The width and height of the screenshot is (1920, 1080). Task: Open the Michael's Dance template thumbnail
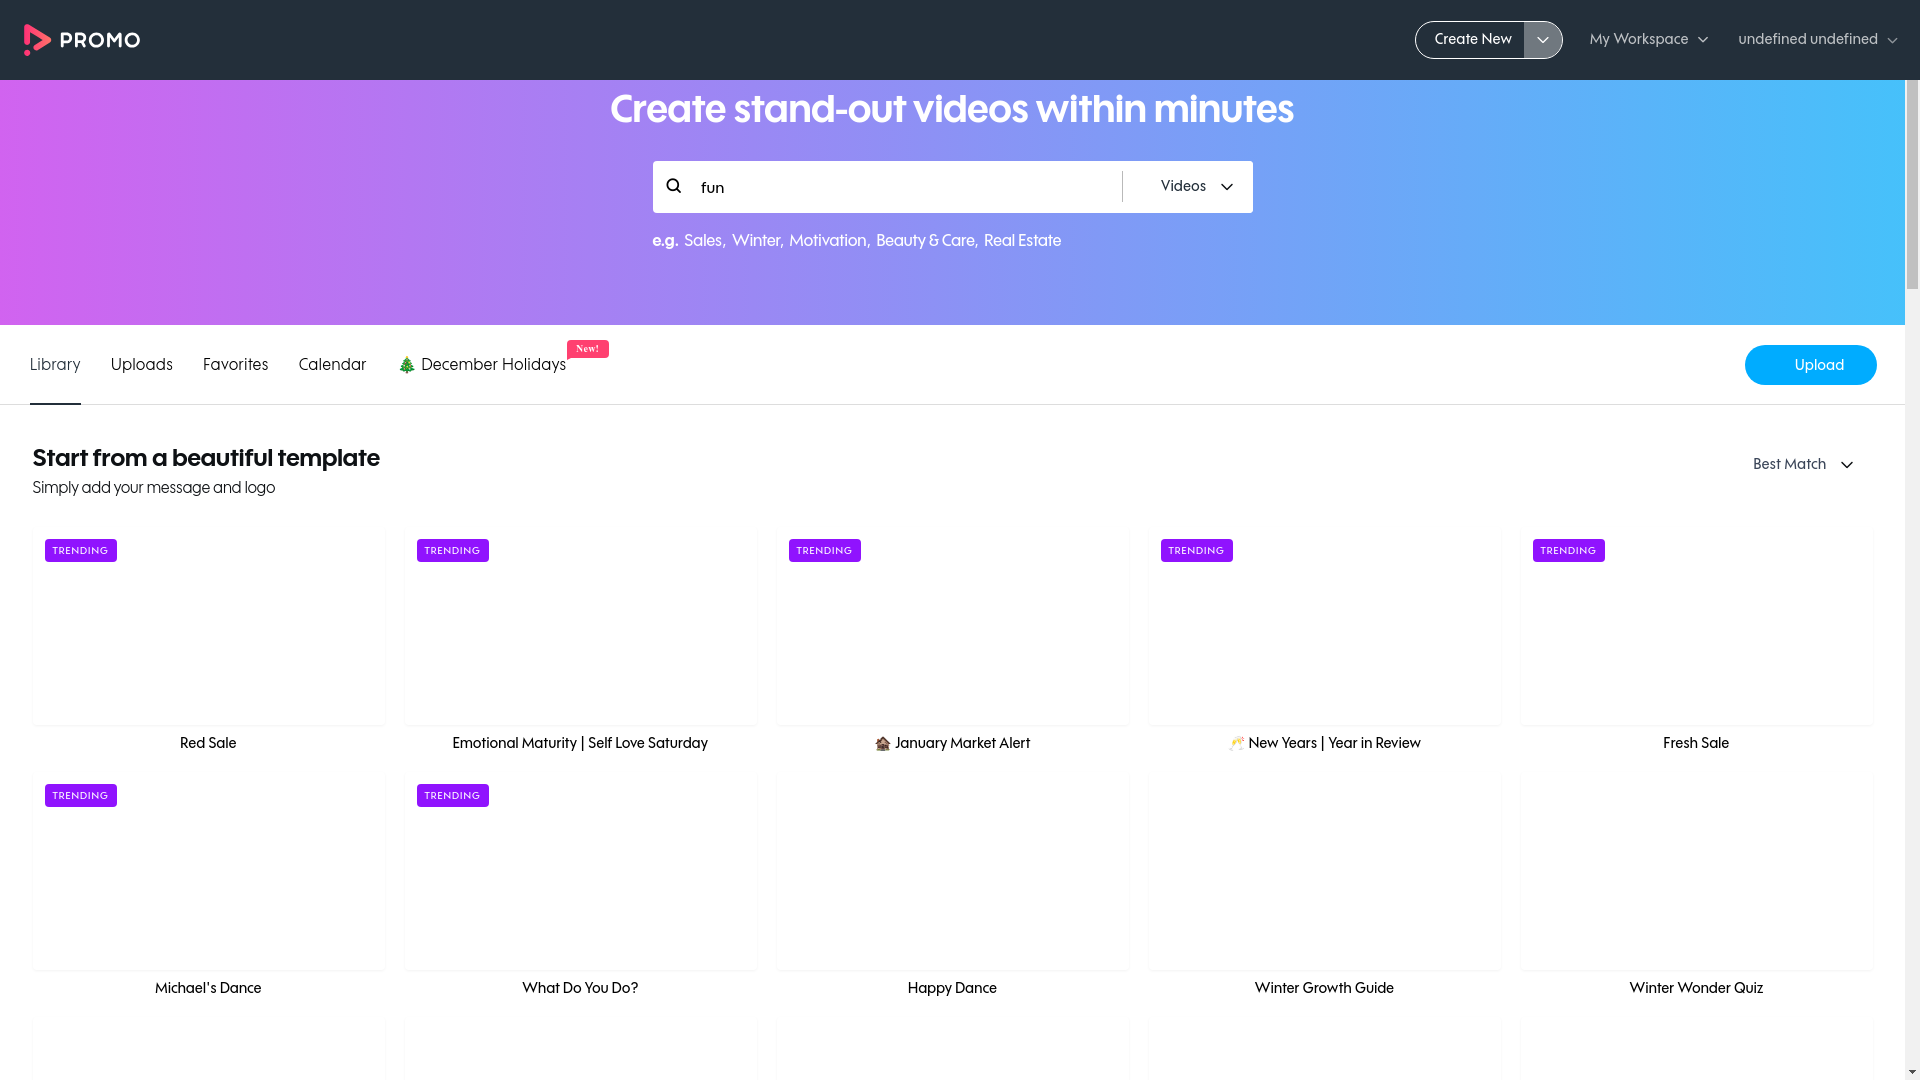click(x=208, y=871)
